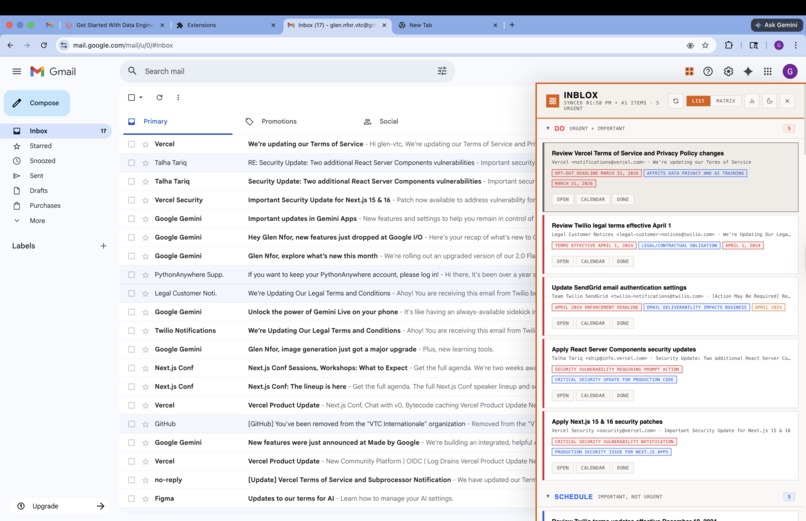Click the Chrome address bar URL
Image resolution: width=806 pixels, height=521 pixels.
click(x=123, y=45)
